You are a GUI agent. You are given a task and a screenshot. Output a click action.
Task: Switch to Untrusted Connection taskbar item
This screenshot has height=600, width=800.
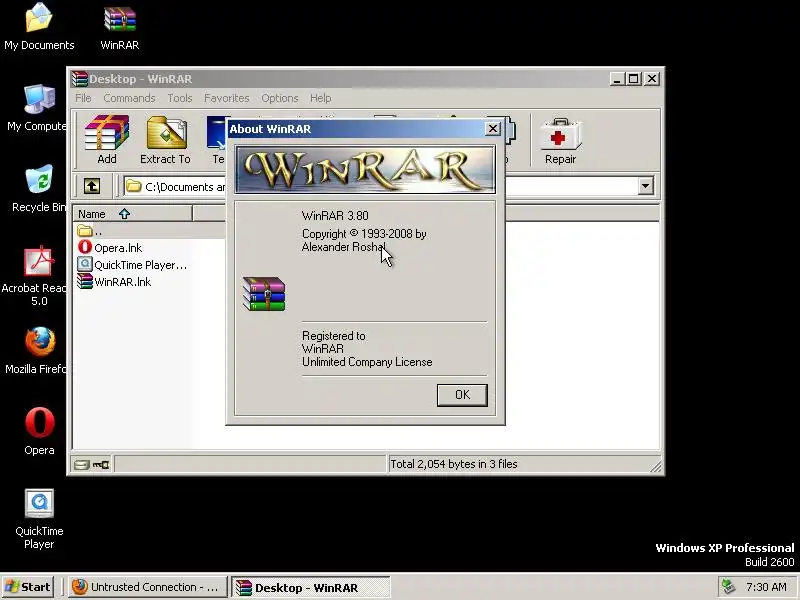[147, 587]
